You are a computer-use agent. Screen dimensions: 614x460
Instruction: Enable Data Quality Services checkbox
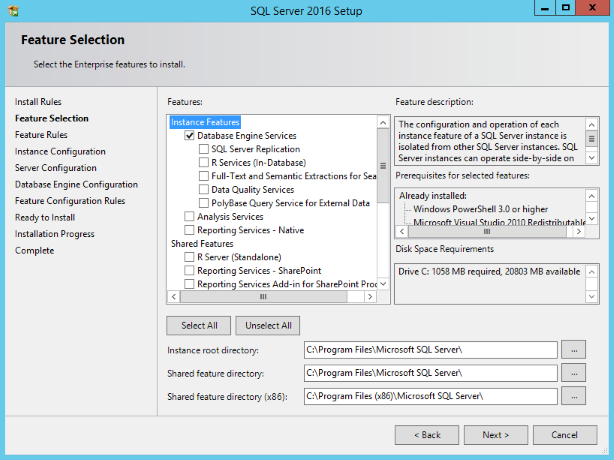pos(204,189)
